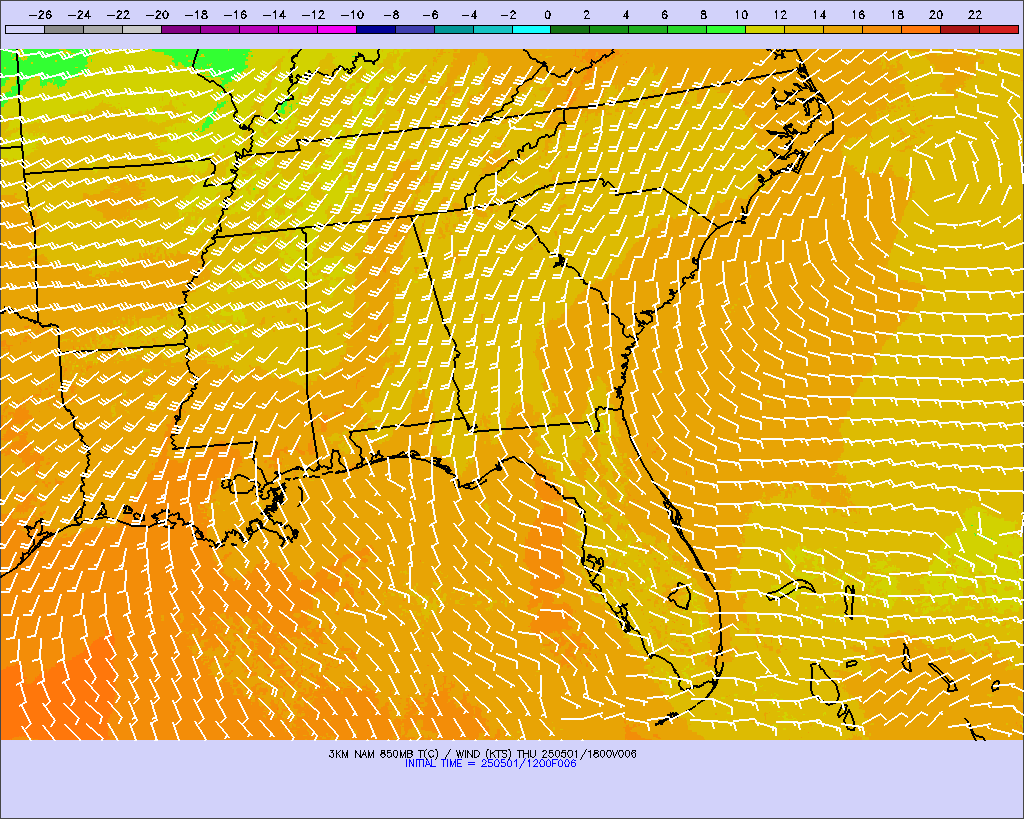Viewport: 1024px width, 819px height.
Task: Select the bright green swatch between 8 and 10
Action: (726, 29)
